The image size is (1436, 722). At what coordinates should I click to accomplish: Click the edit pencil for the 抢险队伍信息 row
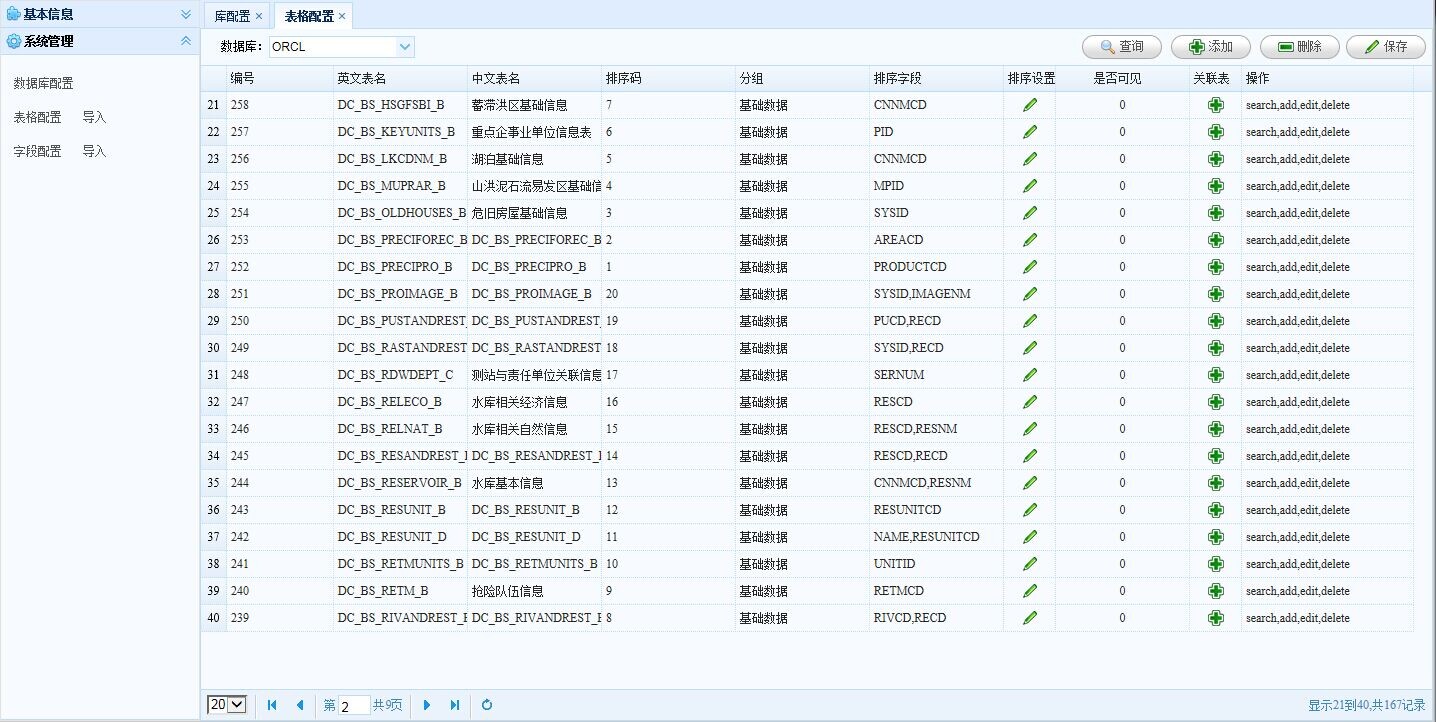tap(1030, 590)
